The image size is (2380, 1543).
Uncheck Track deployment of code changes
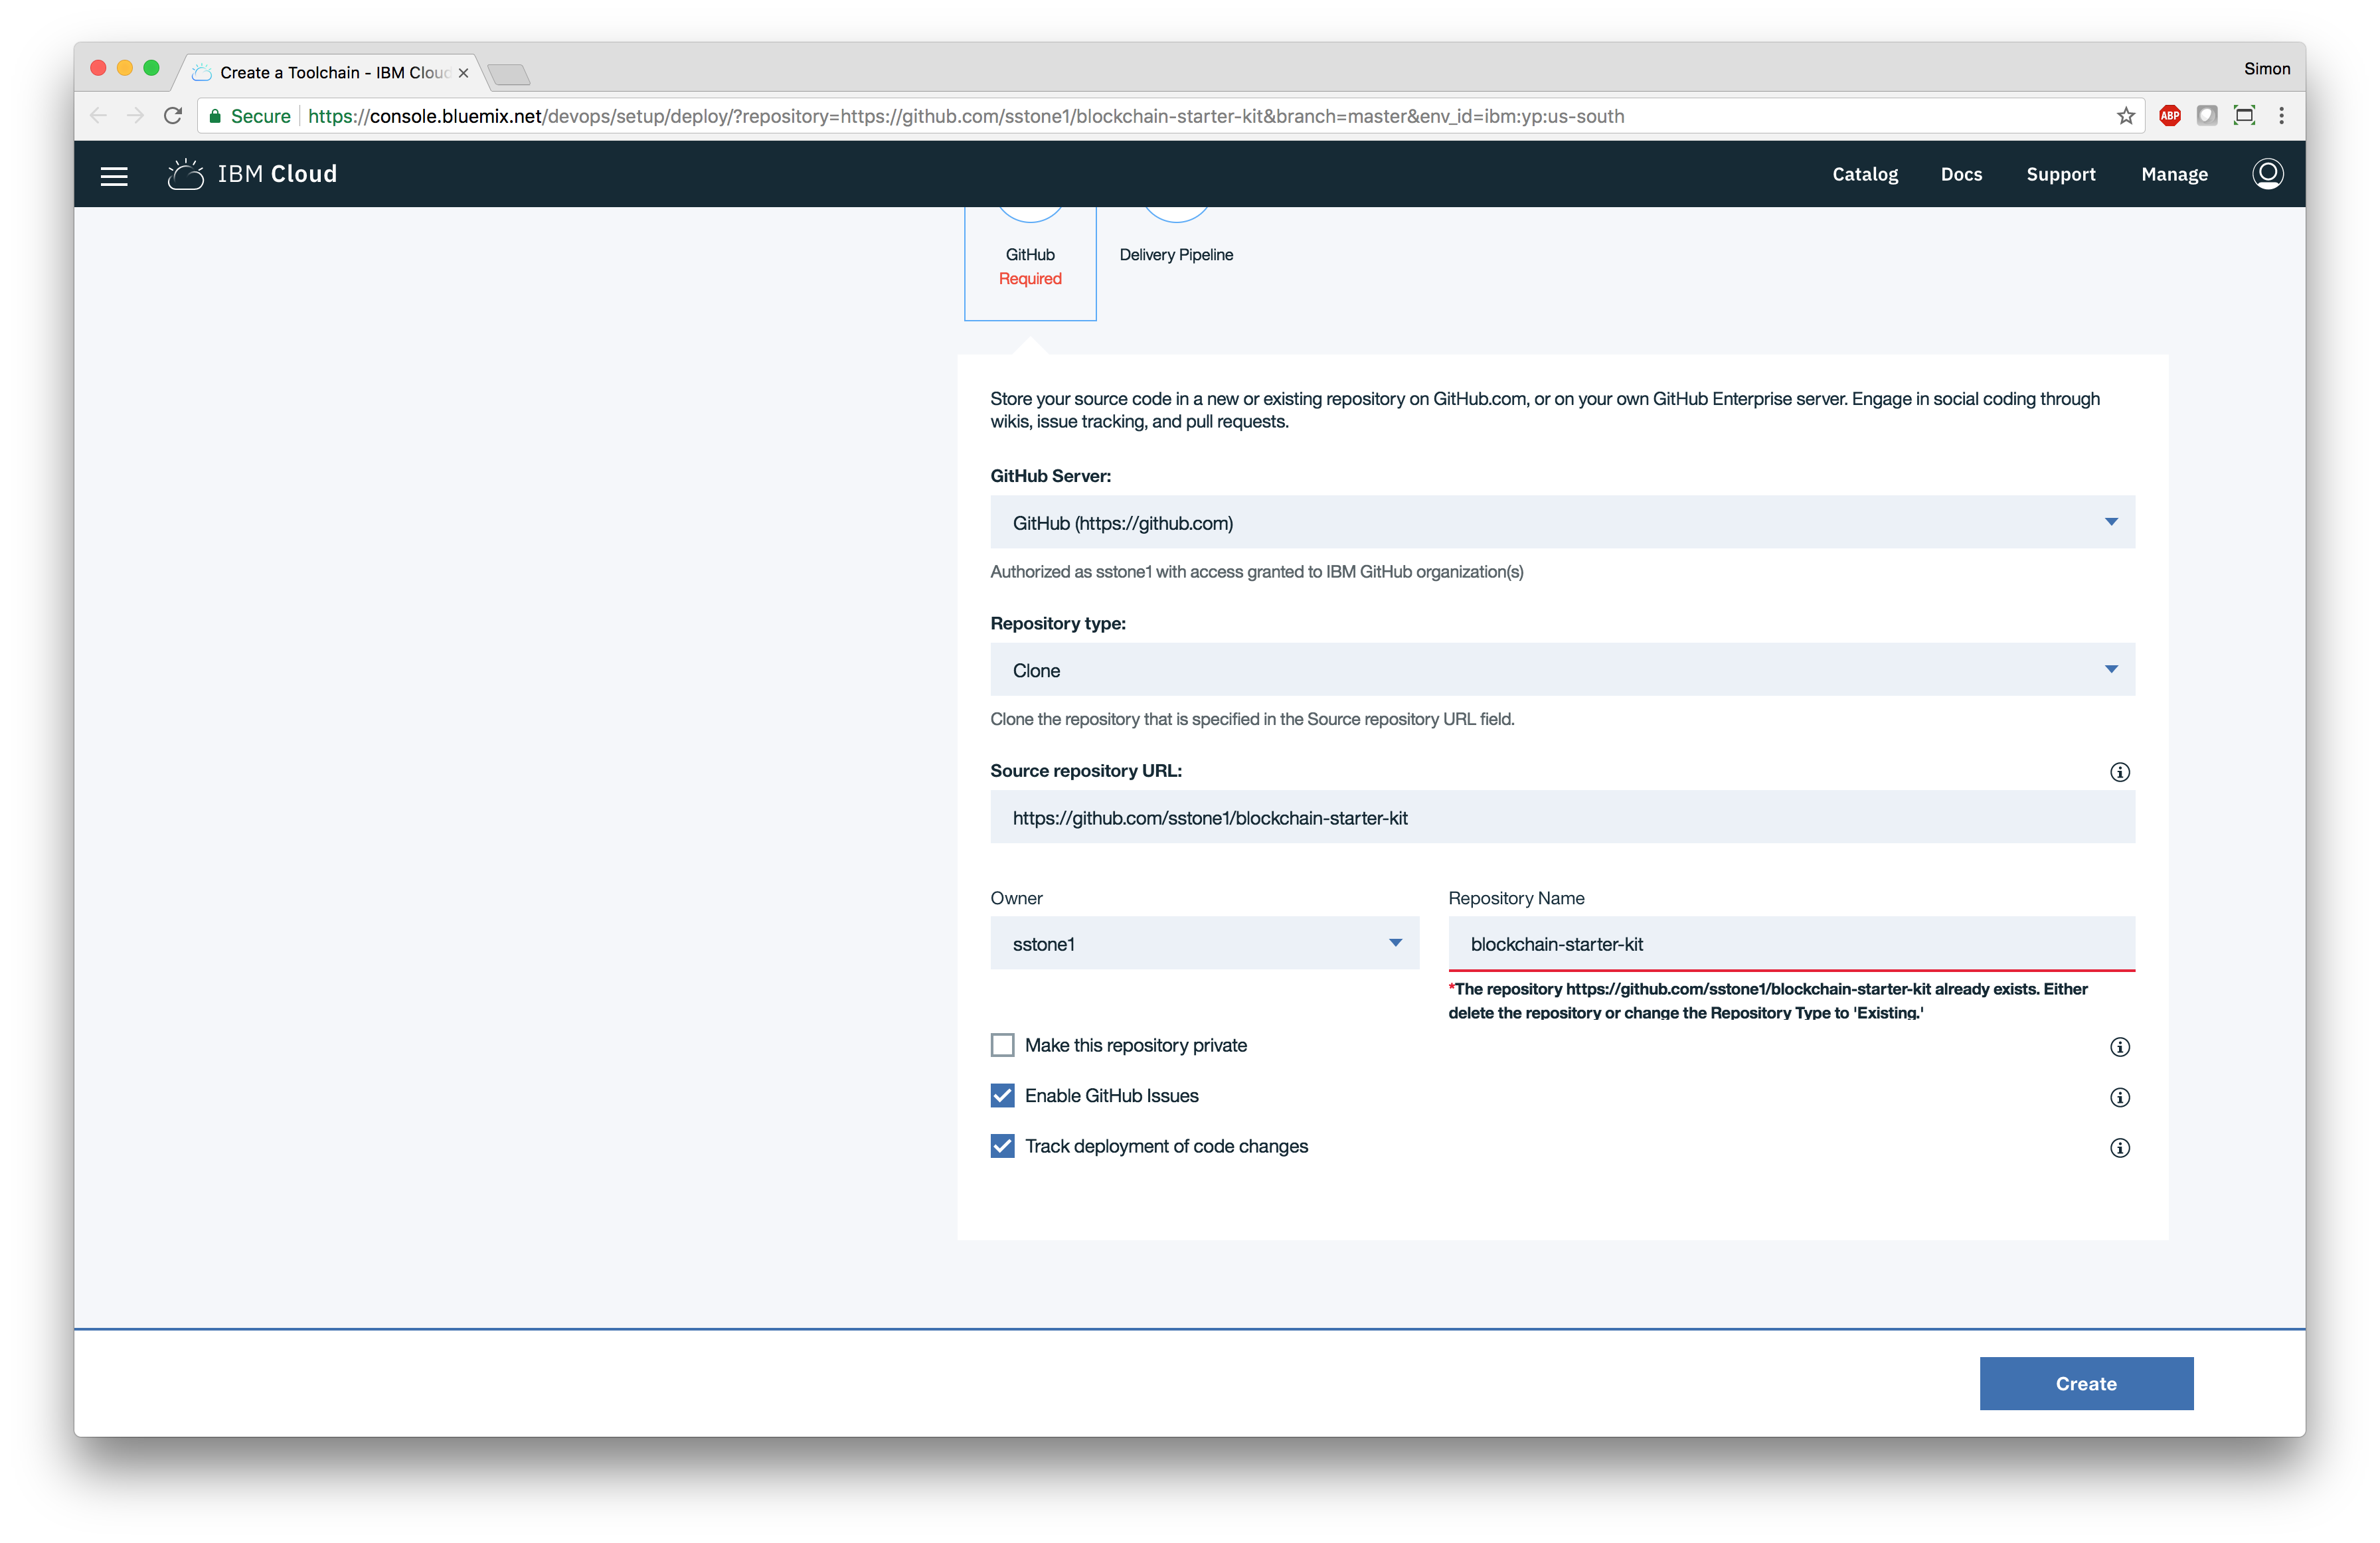[x=1002, y=1146]
